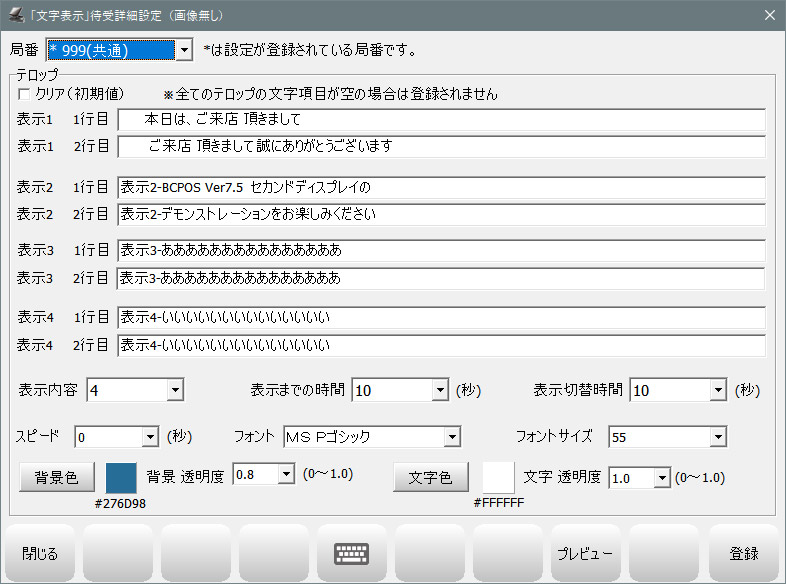The height and width of the screenshot is (584, 786).
Task: Enable the クリア(初期値) checkbox
Action: [25, 94]
